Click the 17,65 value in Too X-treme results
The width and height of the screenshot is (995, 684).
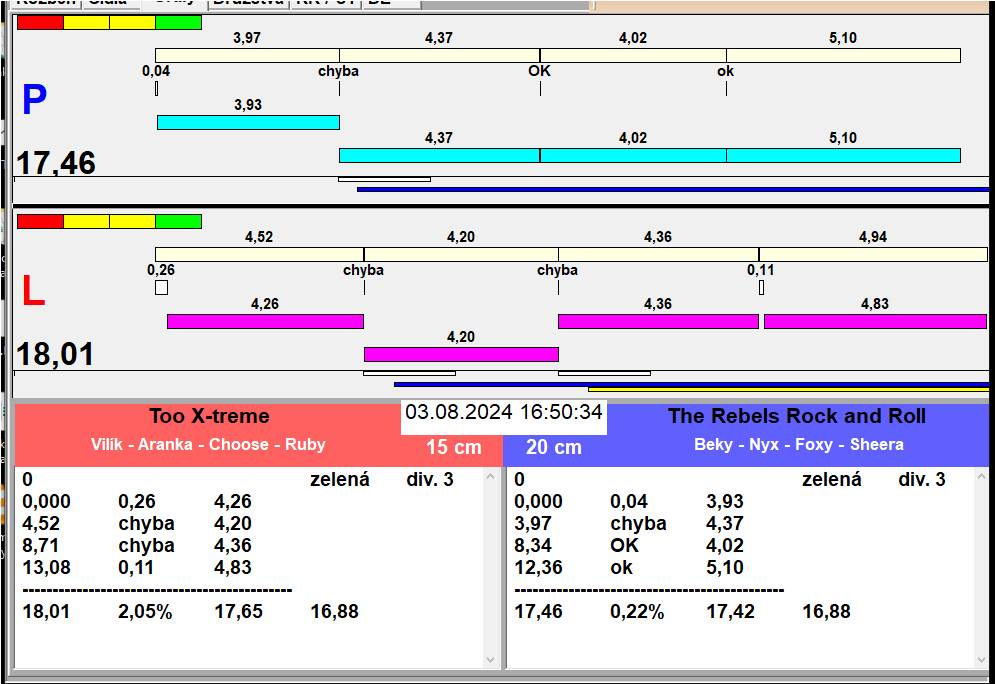point(238,612)
